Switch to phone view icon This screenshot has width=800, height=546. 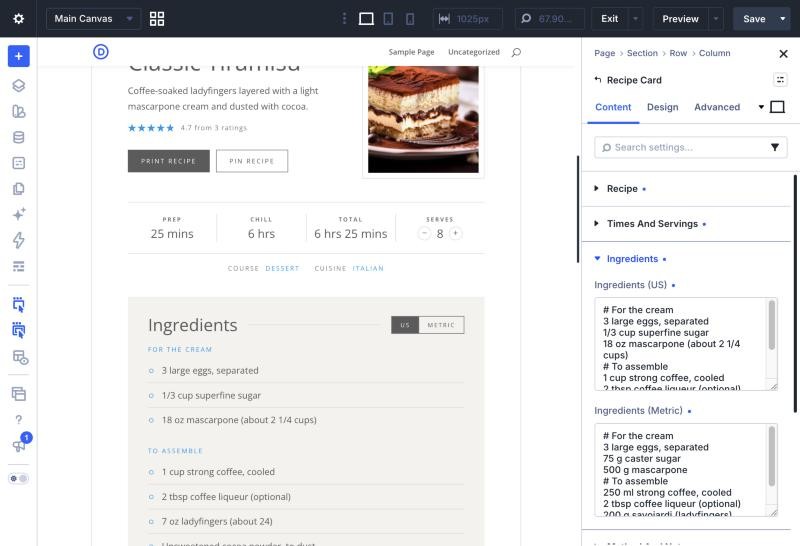coord(410,19)
